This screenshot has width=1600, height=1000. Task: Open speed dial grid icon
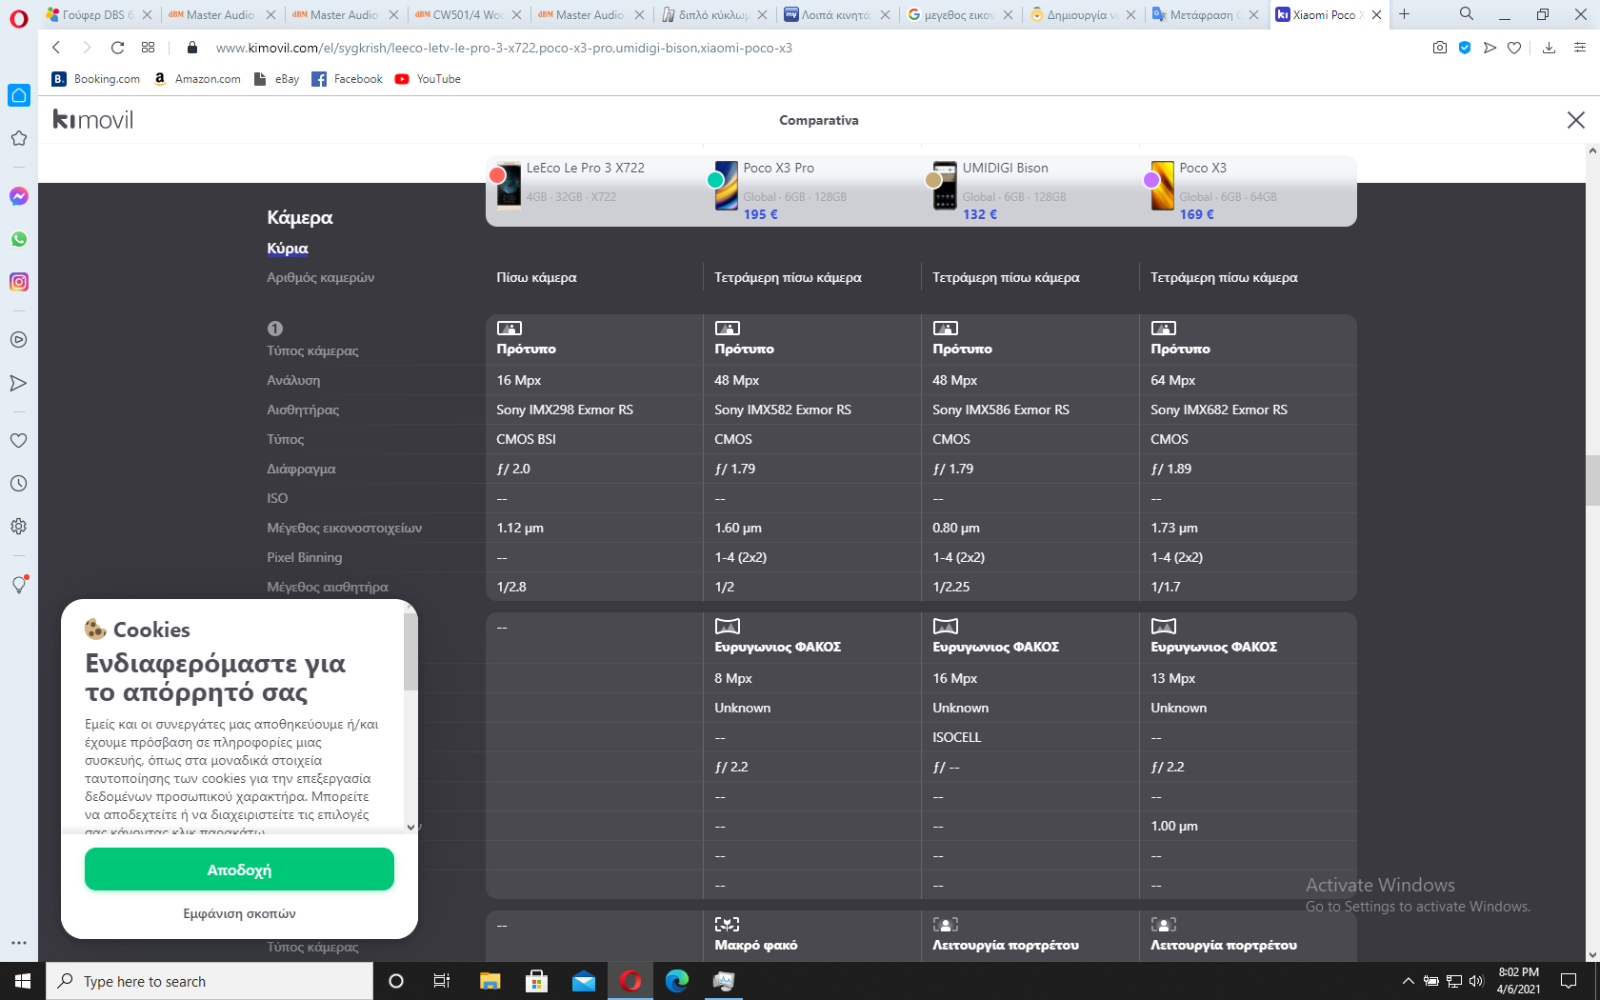pyautogui.click(x=148, y=47)
